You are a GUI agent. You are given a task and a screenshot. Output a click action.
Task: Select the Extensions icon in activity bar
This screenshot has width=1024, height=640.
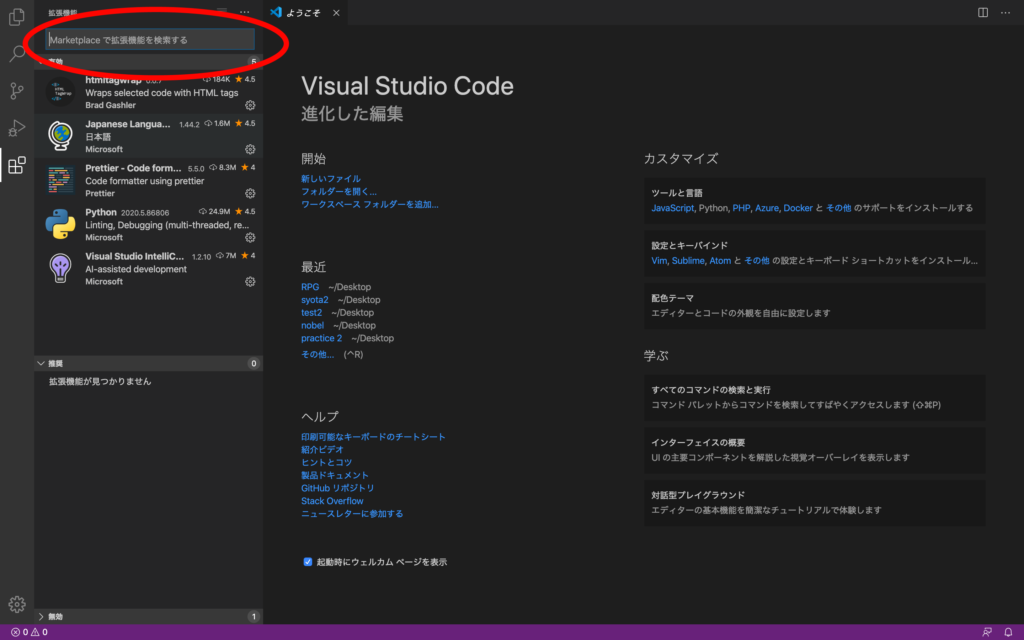point(17,165)
